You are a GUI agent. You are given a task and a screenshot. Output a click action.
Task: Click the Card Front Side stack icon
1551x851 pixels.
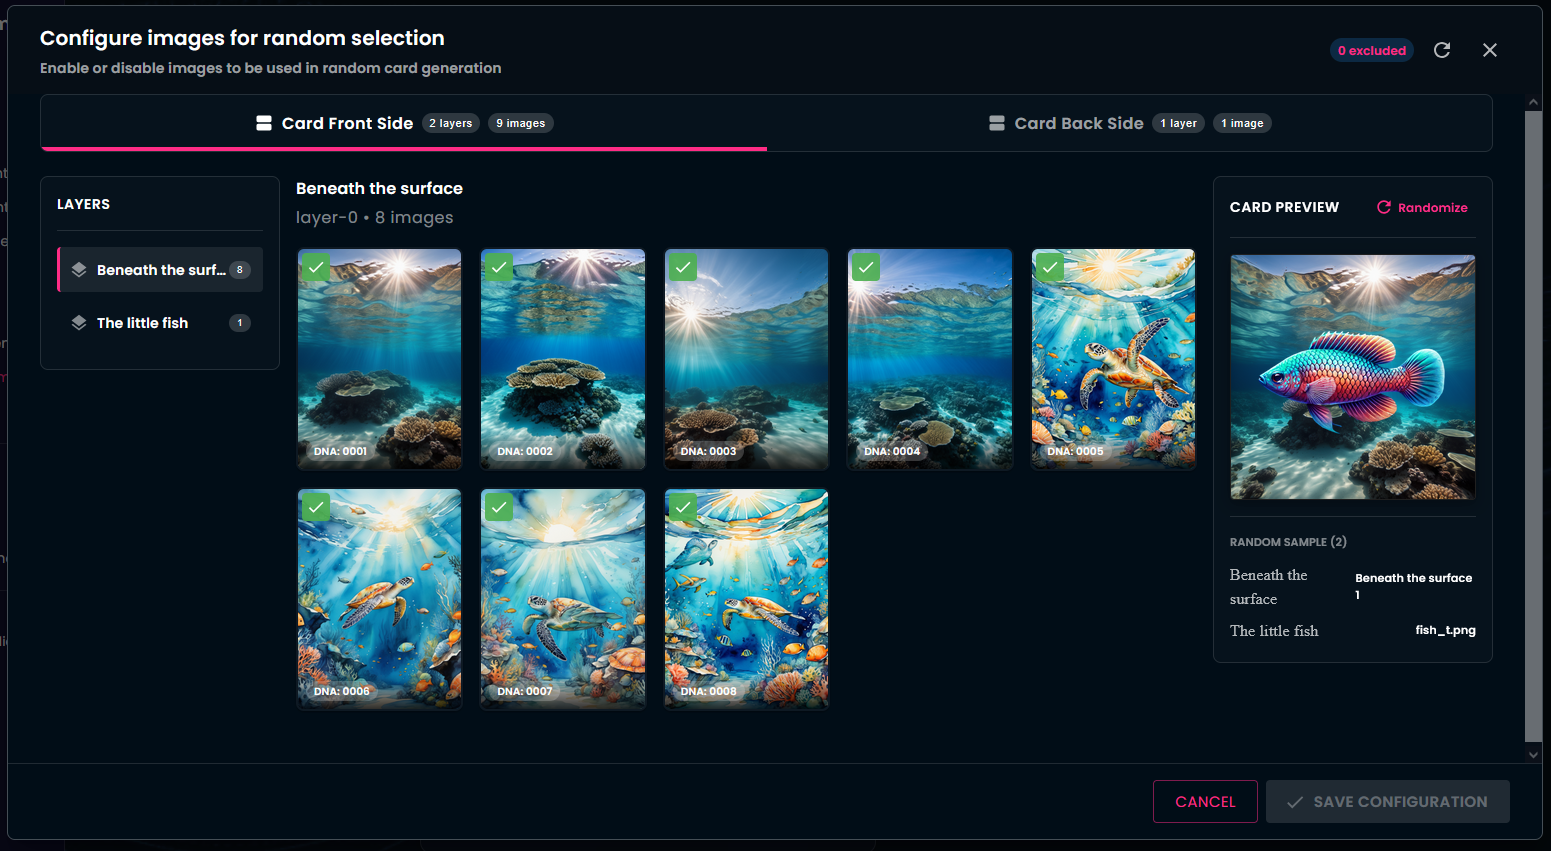point(264,123)
